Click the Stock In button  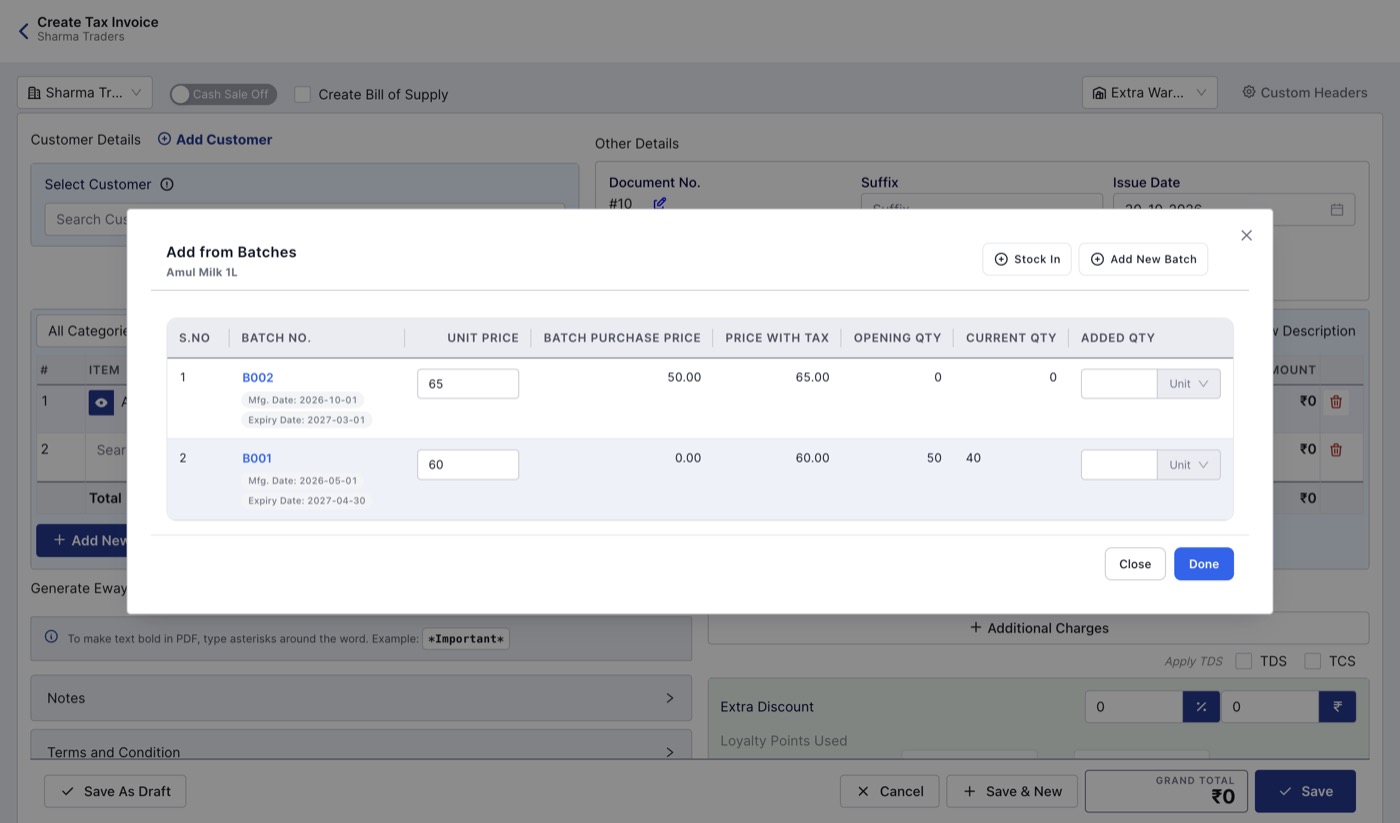click(x=1027, y=259)
